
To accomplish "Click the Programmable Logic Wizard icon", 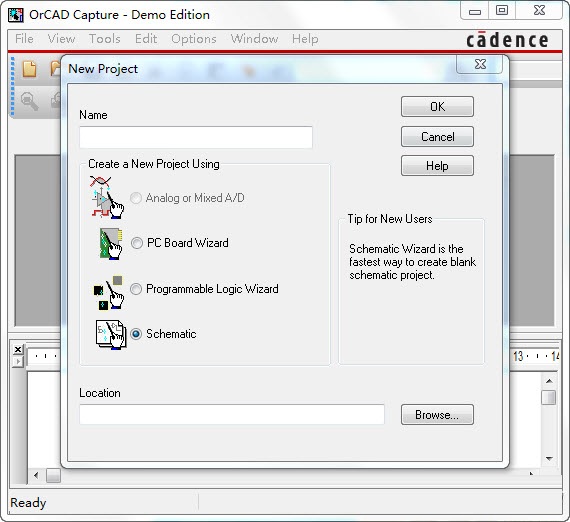I will tap(109, 293).
